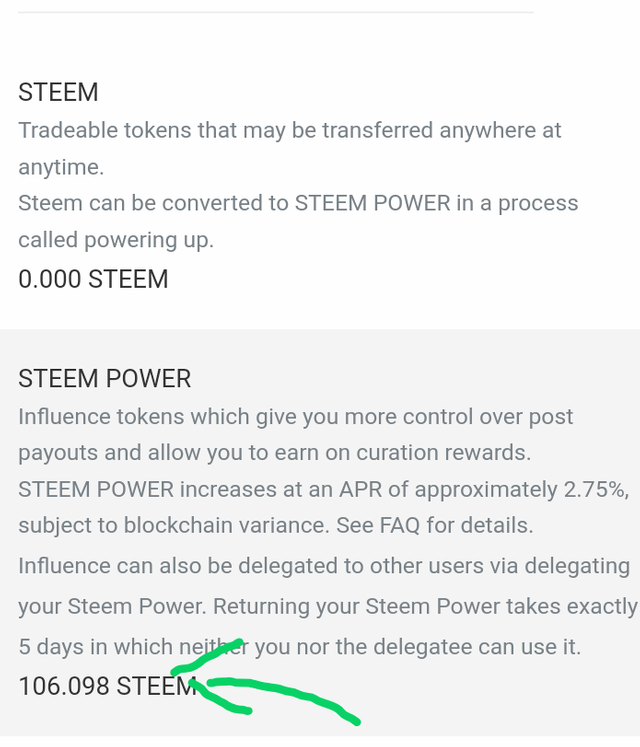Click the STEEM POWER section heading
Screen dimensions: 640x747
(x=104, y=379)
